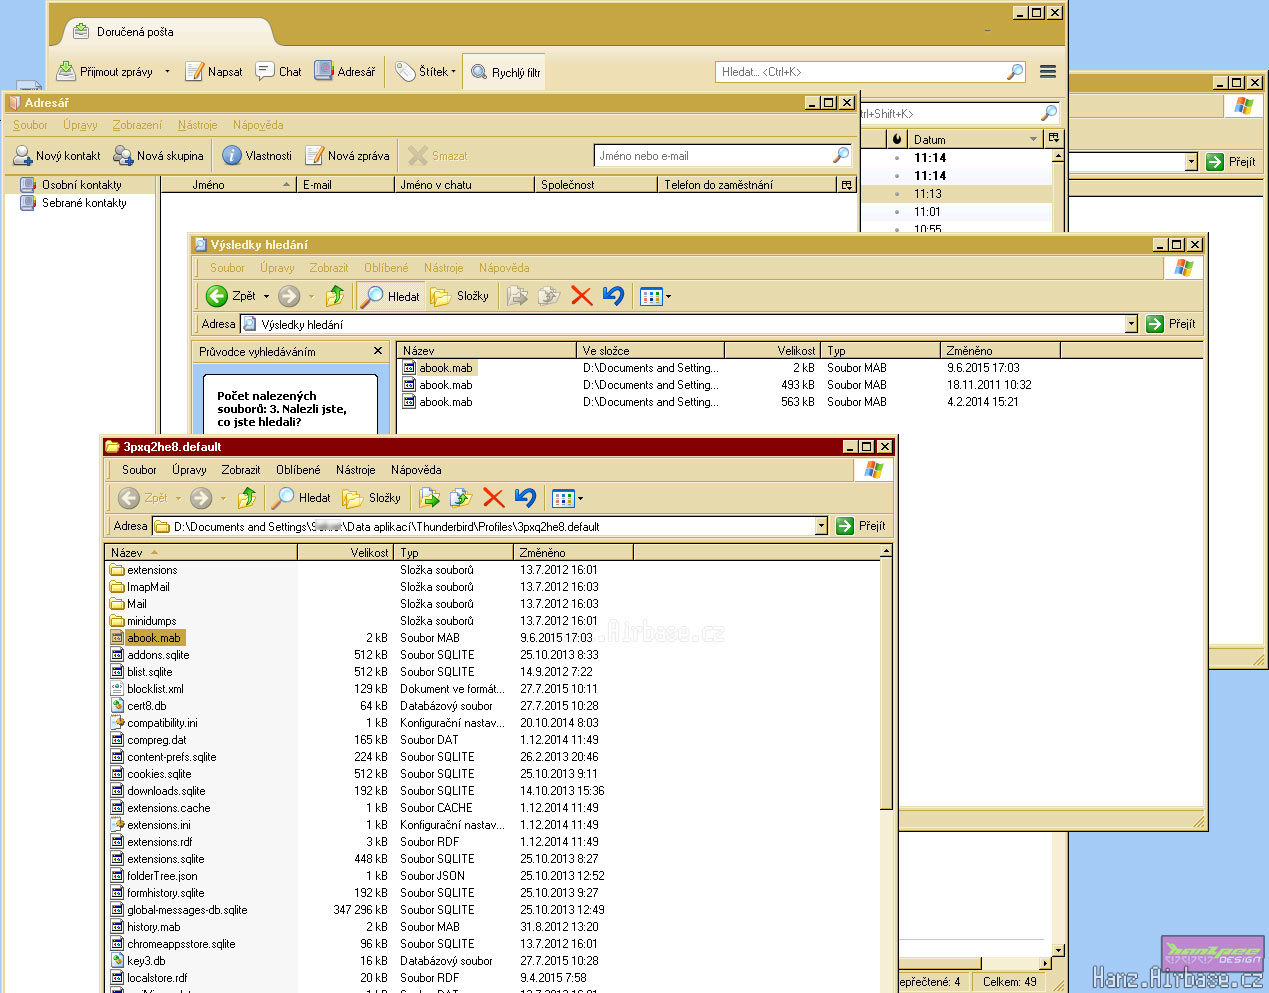
Task: Click the Up folder icon in 3pxq2he8.default
Action: [247, 498]
